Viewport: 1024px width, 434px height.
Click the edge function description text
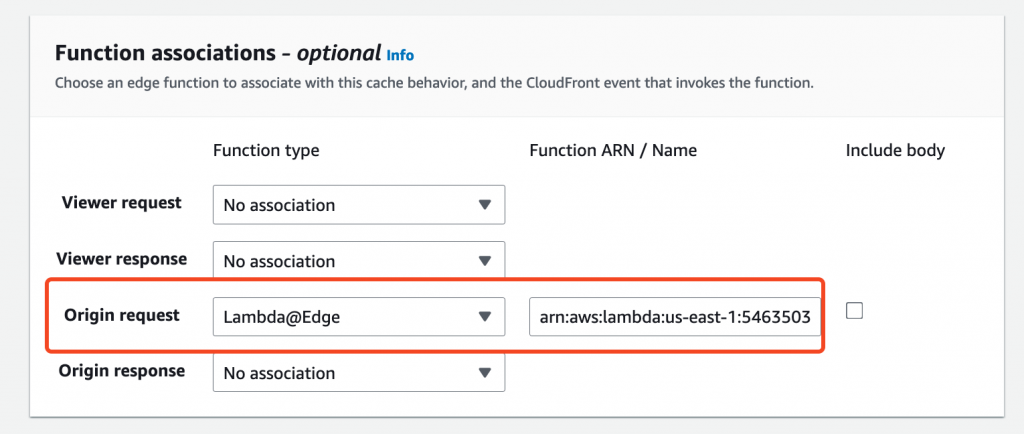434,82
